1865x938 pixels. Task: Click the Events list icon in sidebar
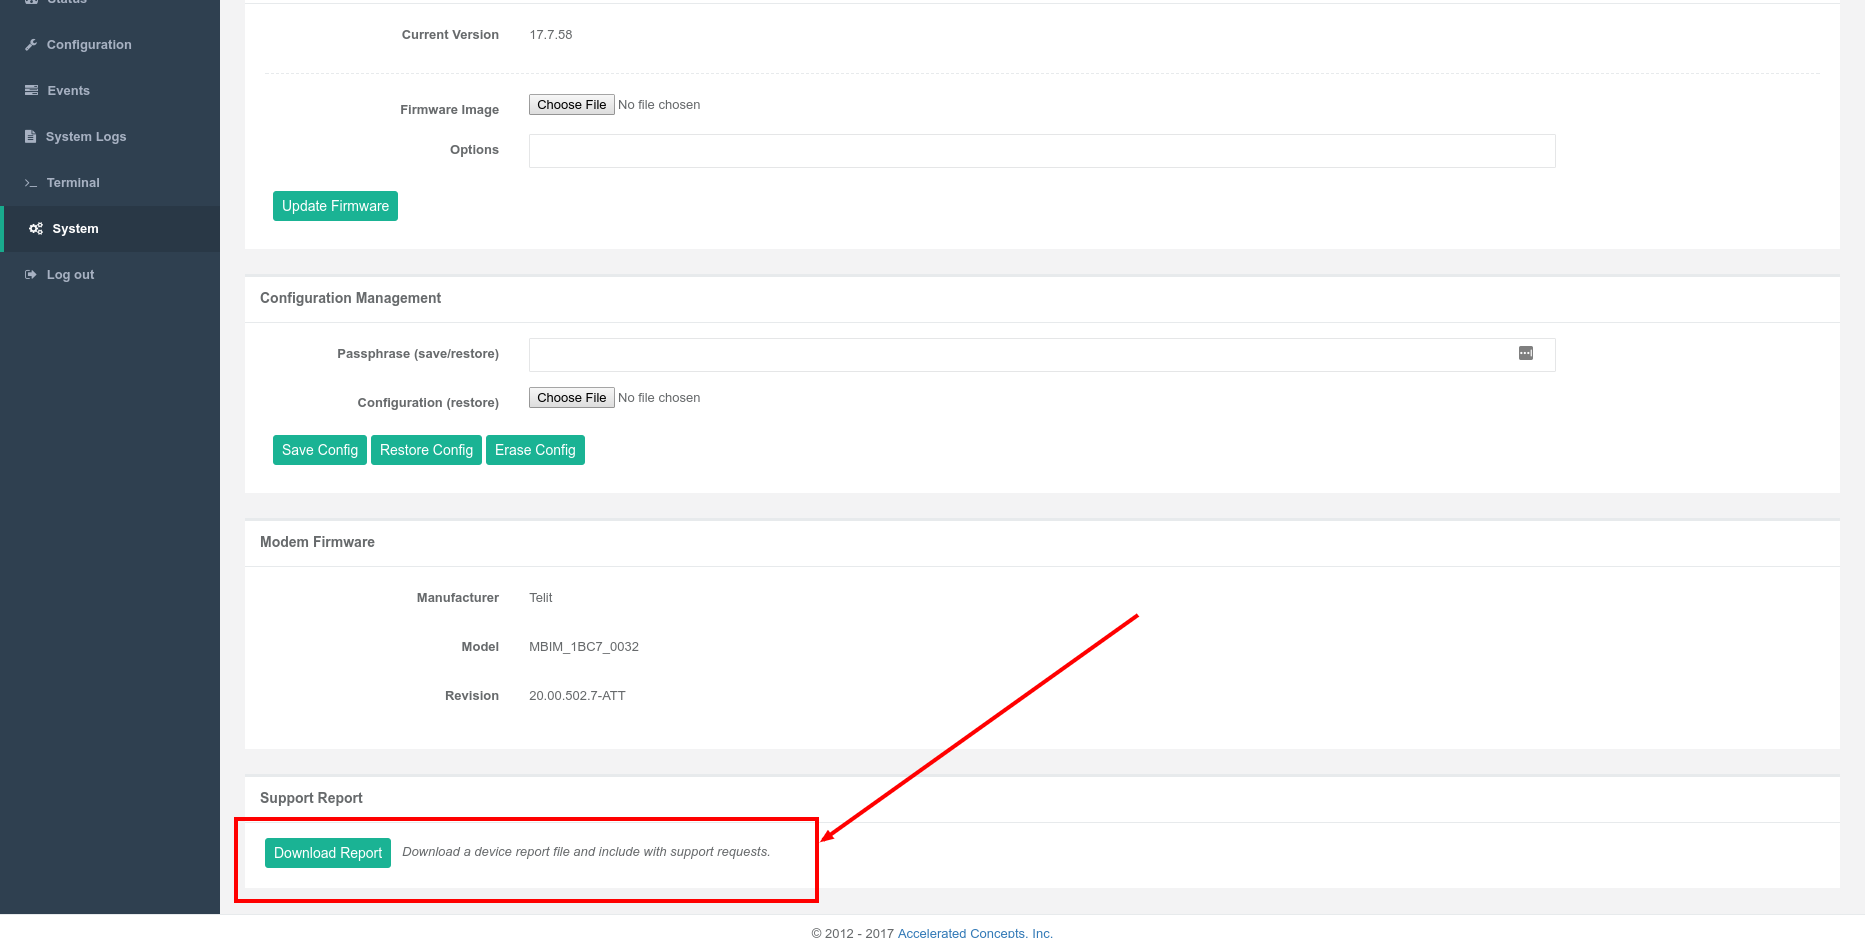(x=31, y=91)
